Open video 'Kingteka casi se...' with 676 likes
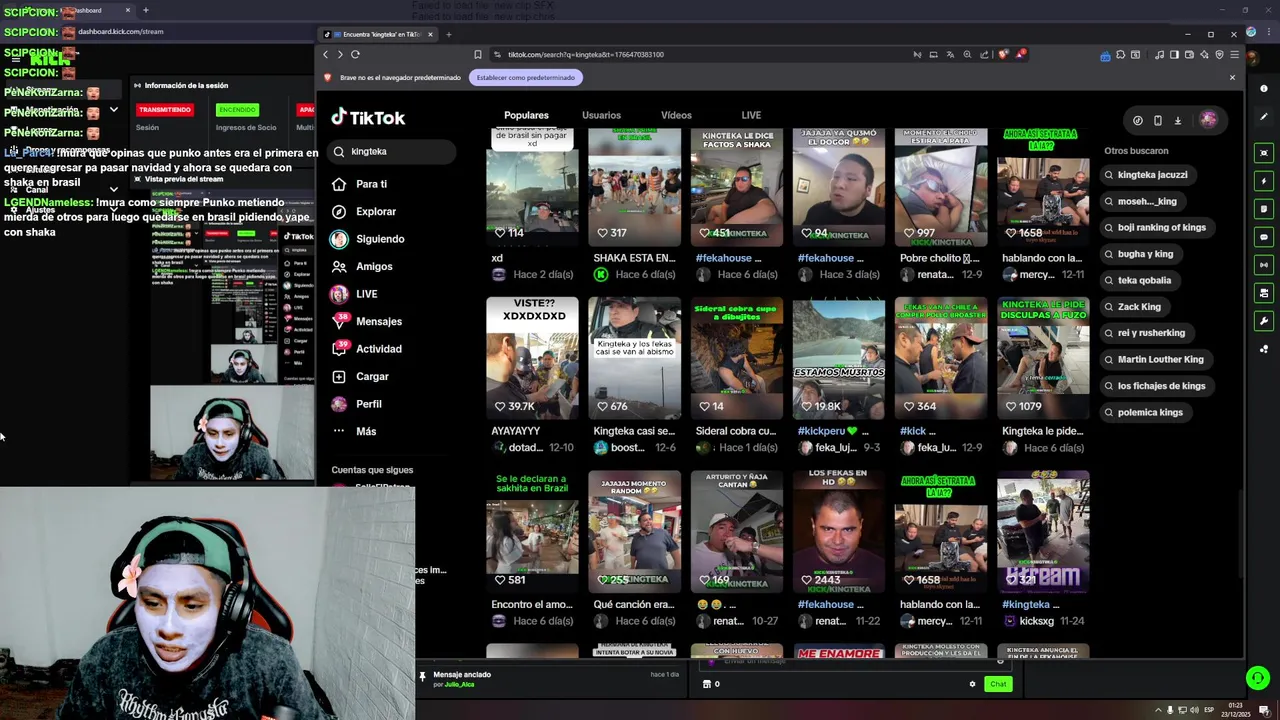 click(x=634, y=357)
